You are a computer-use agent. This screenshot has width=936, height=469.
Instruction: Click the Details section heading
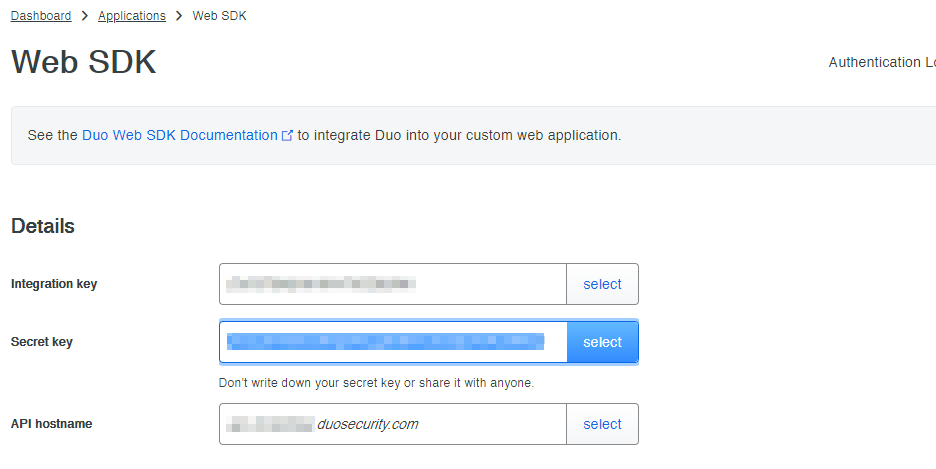click(43, 226)
